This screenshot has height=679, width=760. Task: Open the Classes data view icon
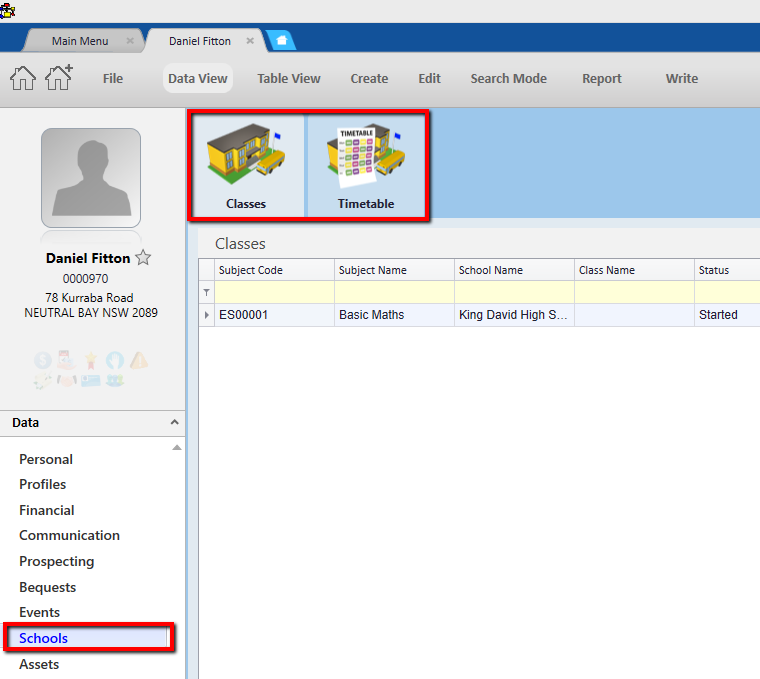tap(246, 165)
